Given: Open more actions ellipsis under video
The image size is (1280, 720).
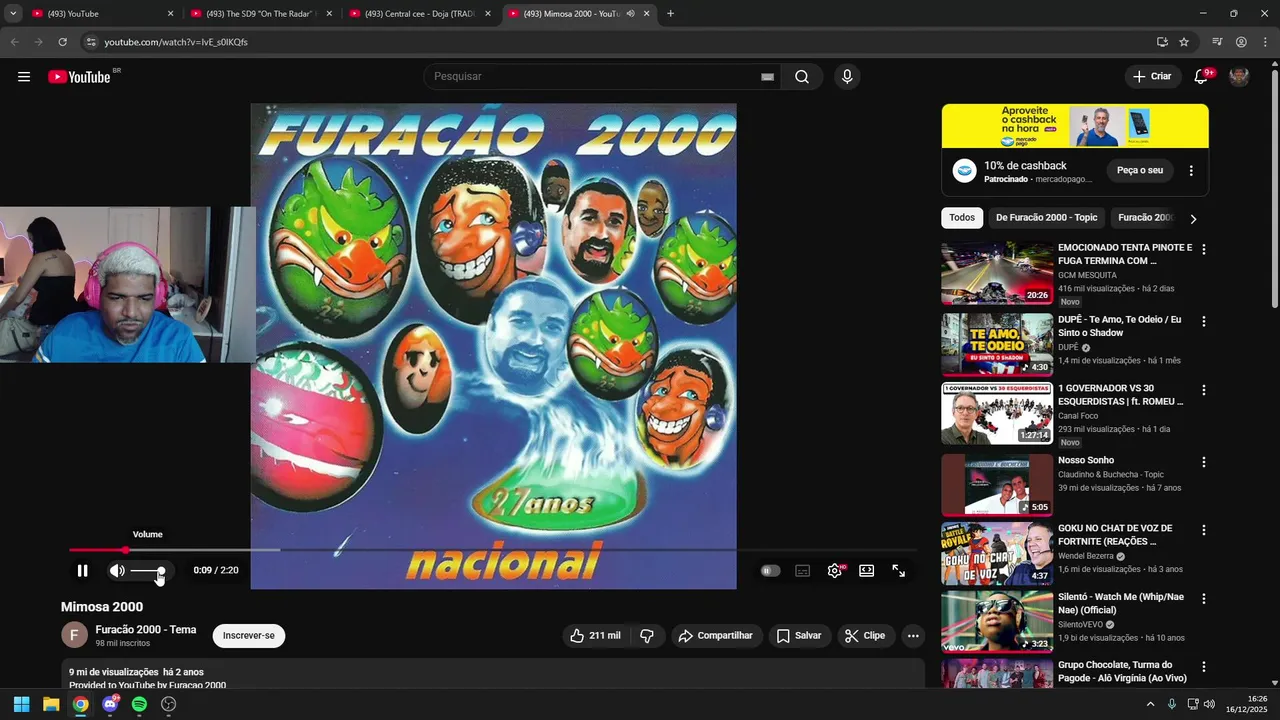Looking at the screenshot, I should tap(912, 636).
